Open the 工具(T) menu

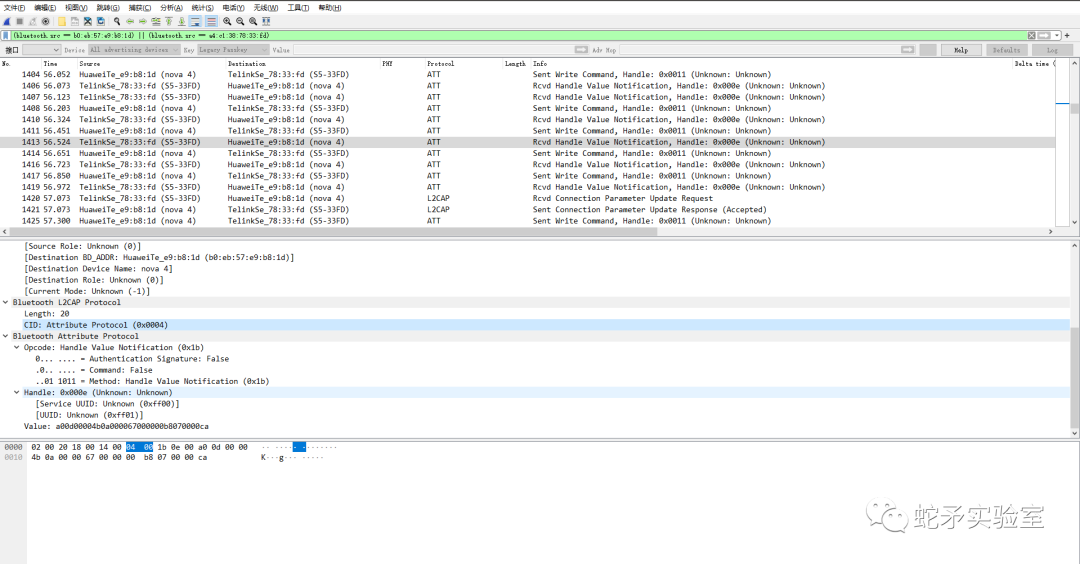[298, 8]
